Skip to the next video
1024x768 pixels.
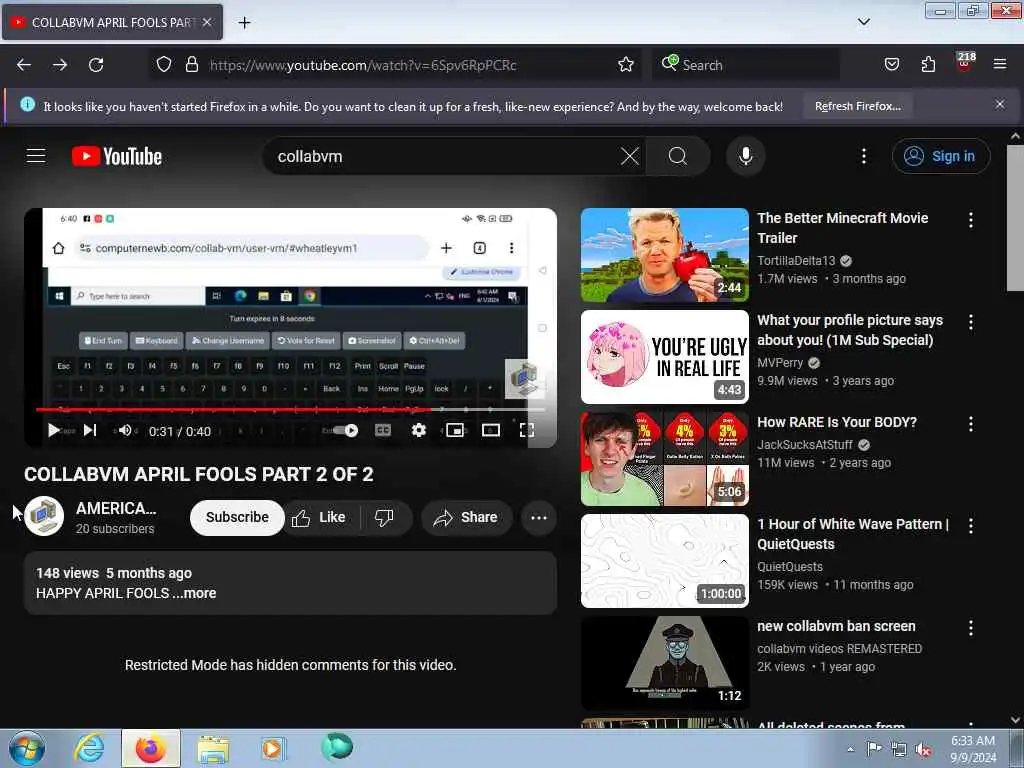(x=90, y=430)
